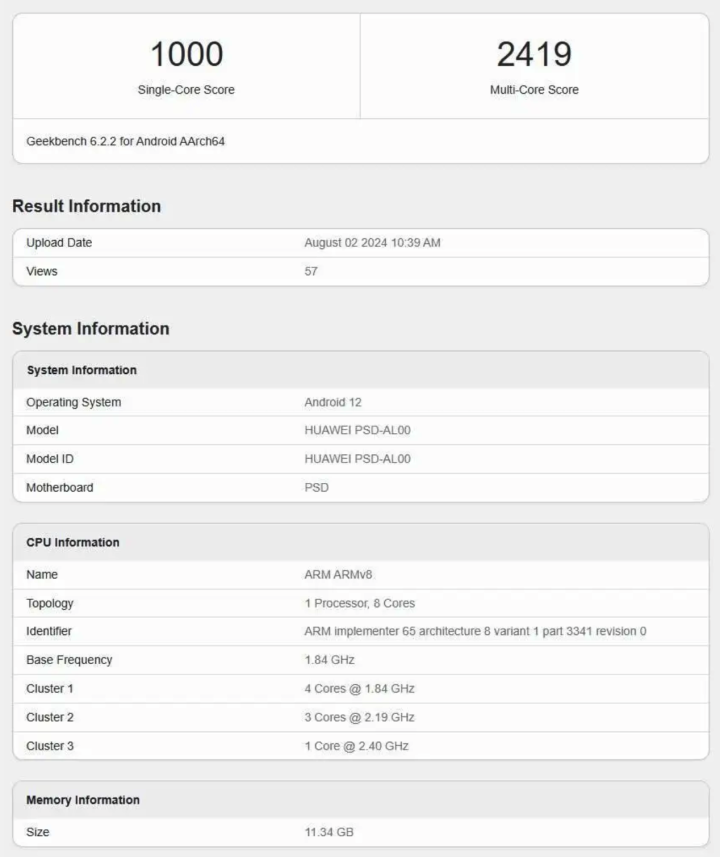
Task: Select the Model row label
Action: tap(42, 430)
